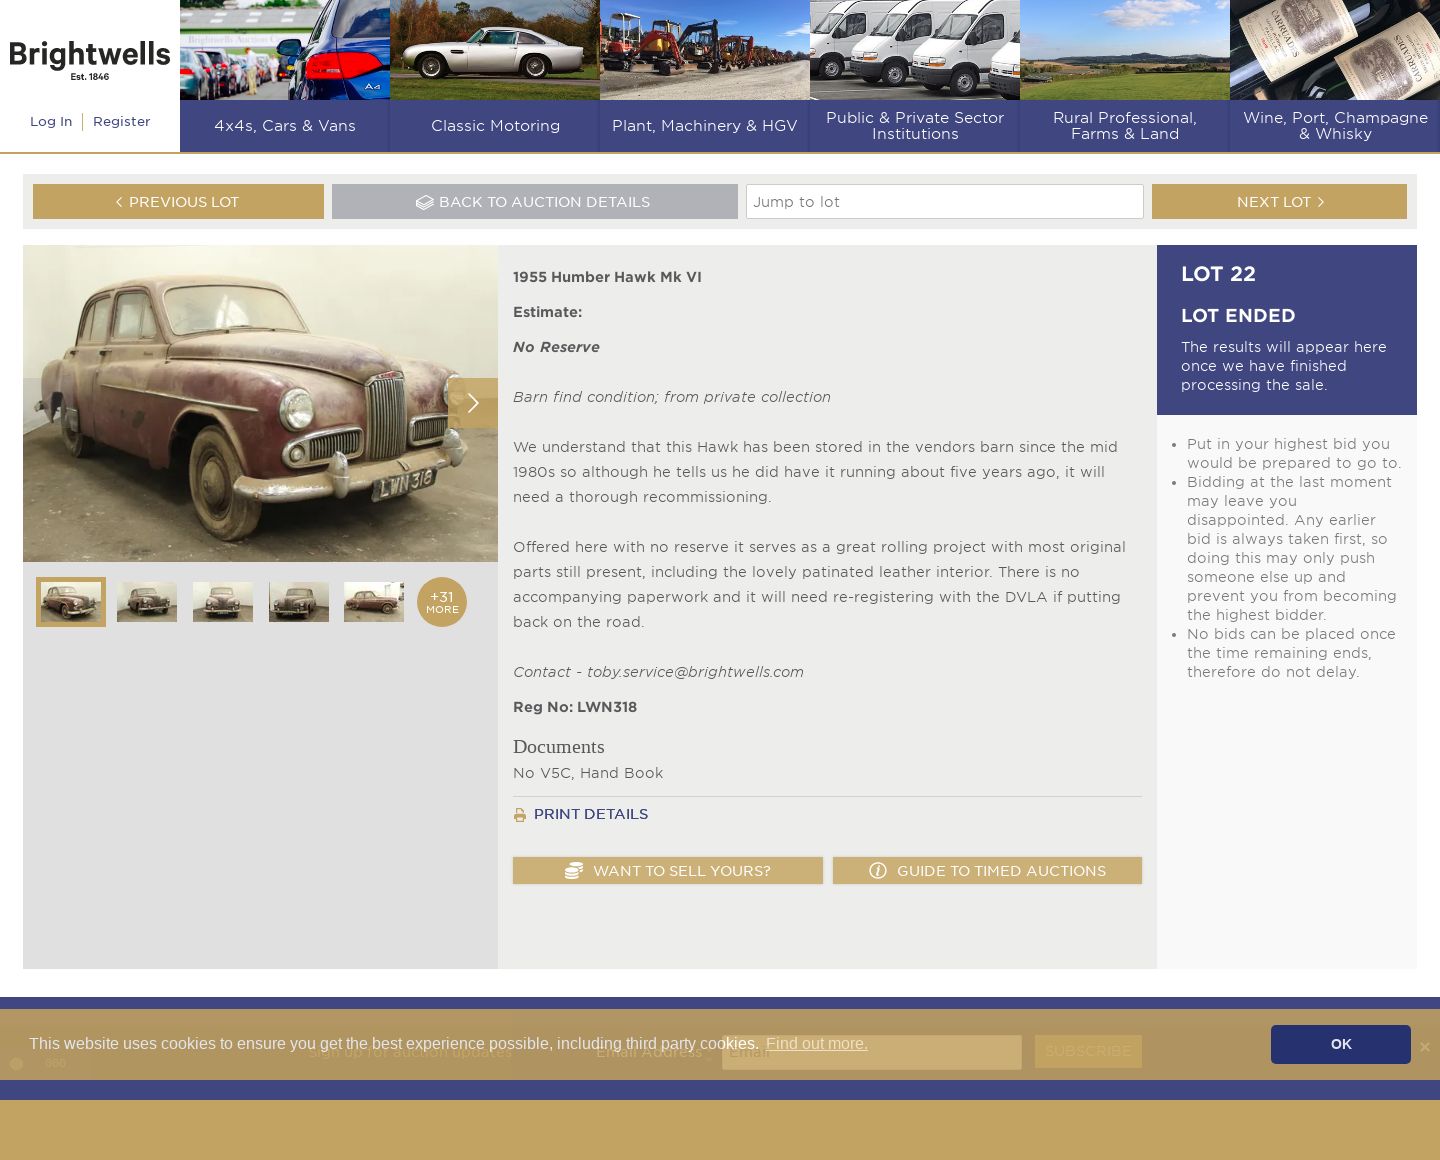Click the Subscribe button
The image size is (1440, 1160).
click(x=1088, y=1052)
